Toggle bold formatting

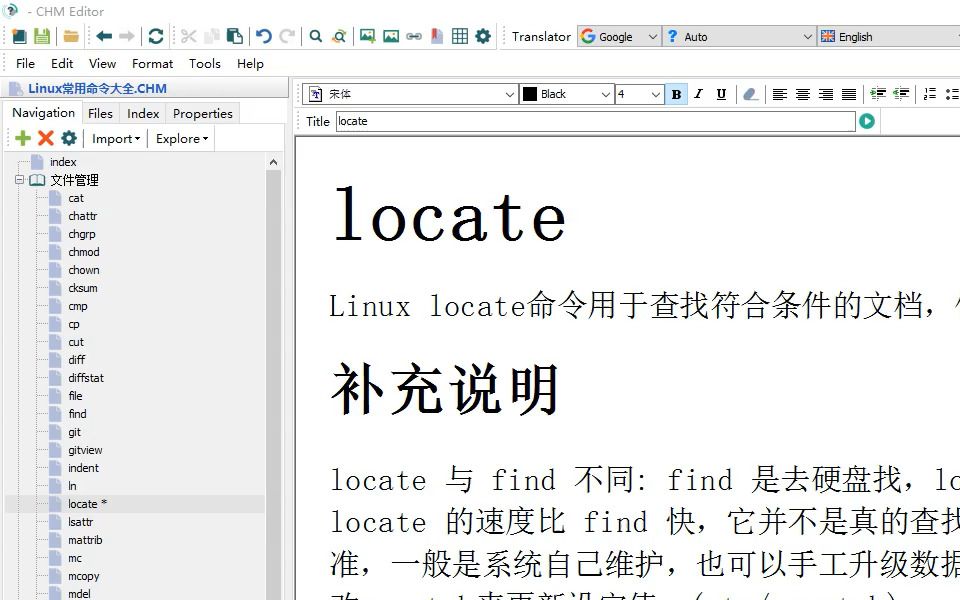click(x=677, y=94)
